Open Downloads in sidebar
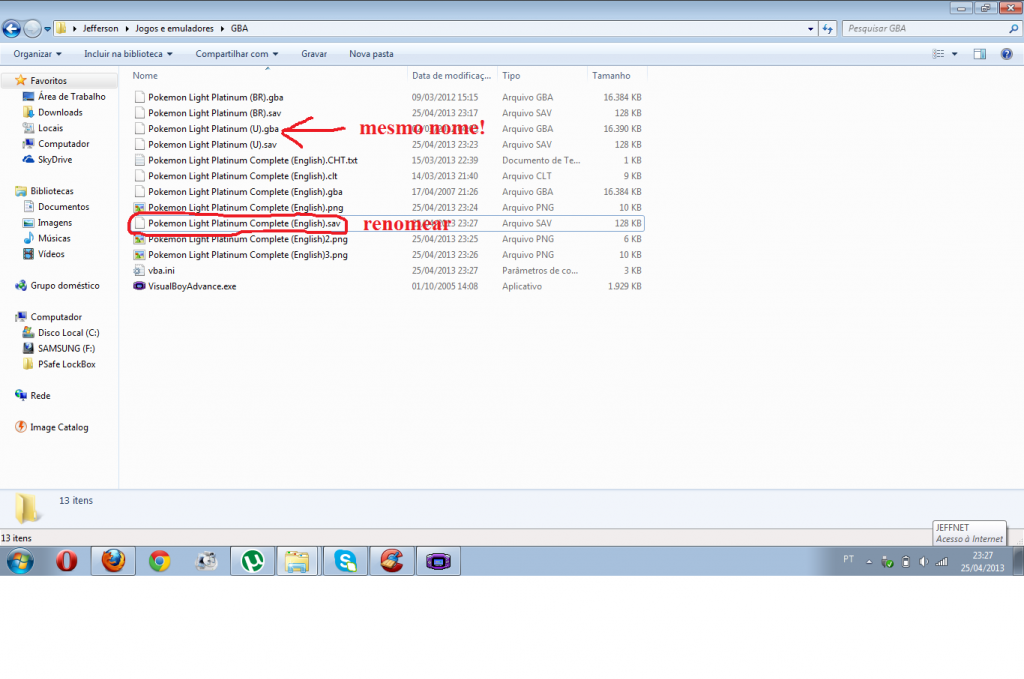 [53, 112]
